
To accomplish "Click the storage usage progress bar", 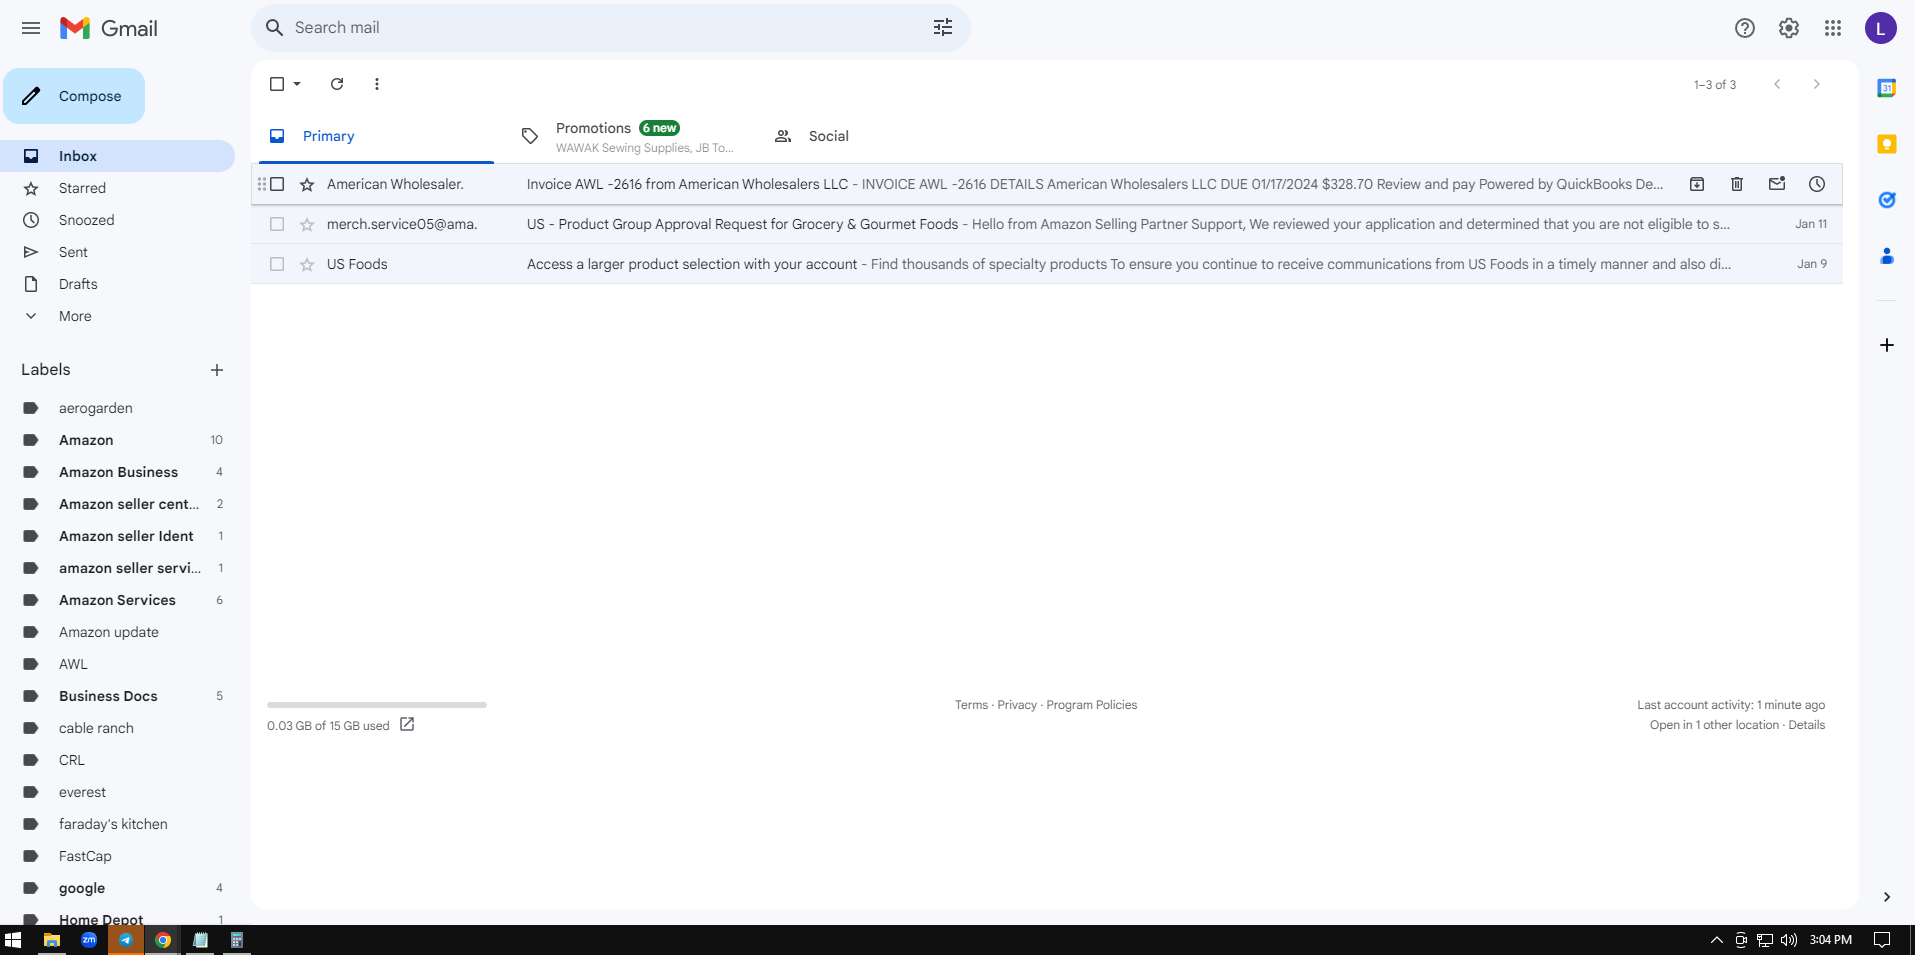I will tap(377, 705).
